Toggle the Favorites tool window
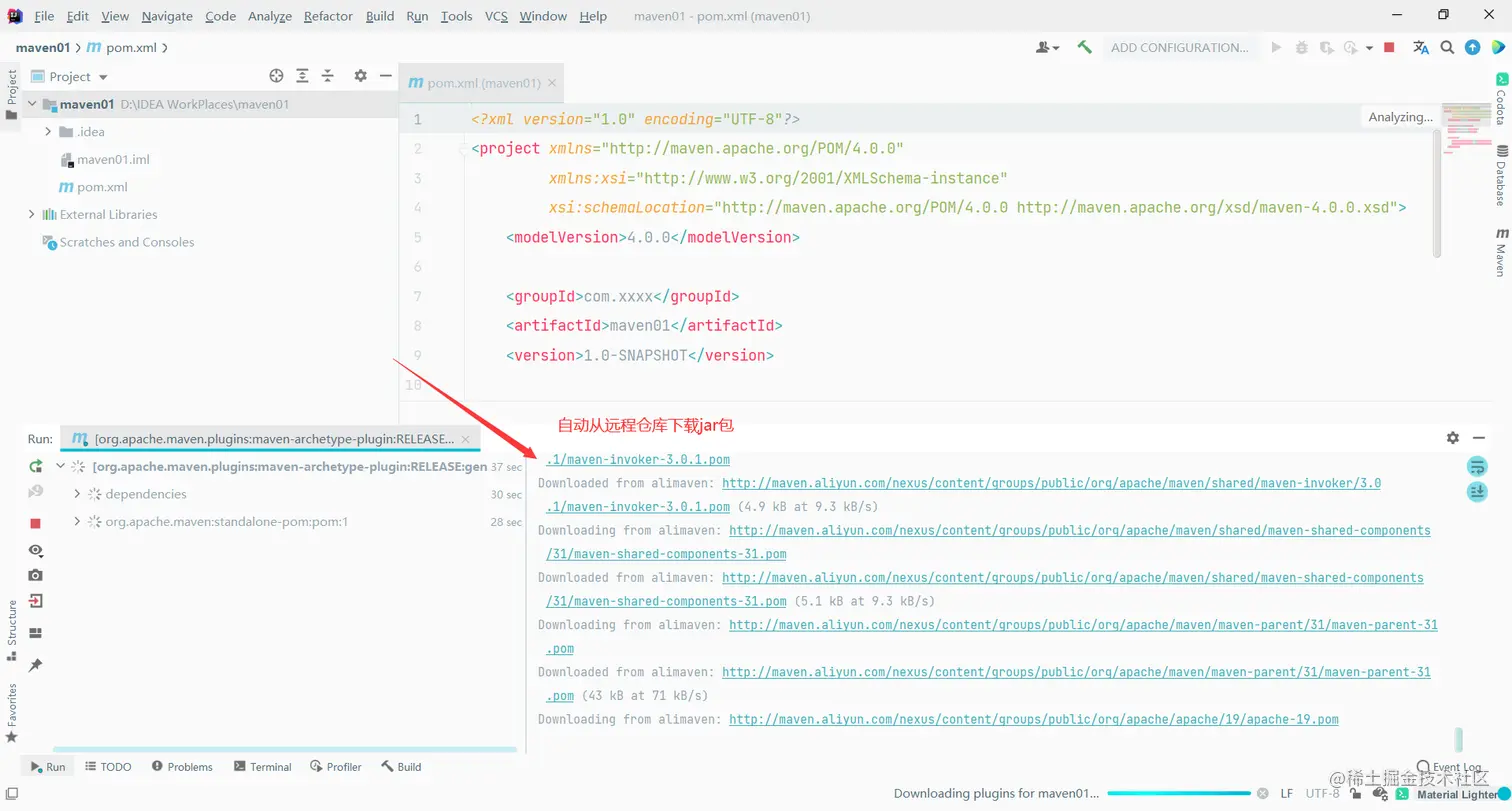 12,712
